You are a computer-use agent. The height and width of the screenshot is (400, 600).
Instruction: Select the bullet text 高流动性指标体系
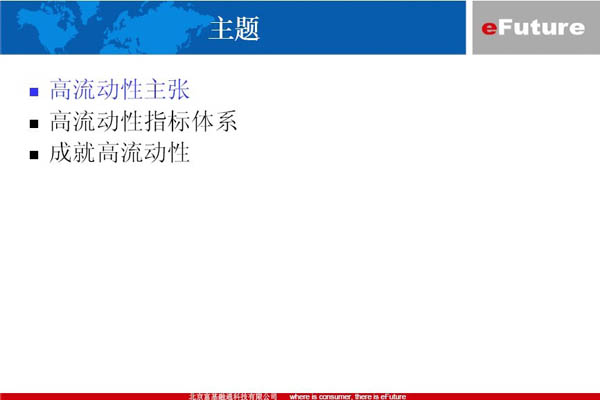143,121
